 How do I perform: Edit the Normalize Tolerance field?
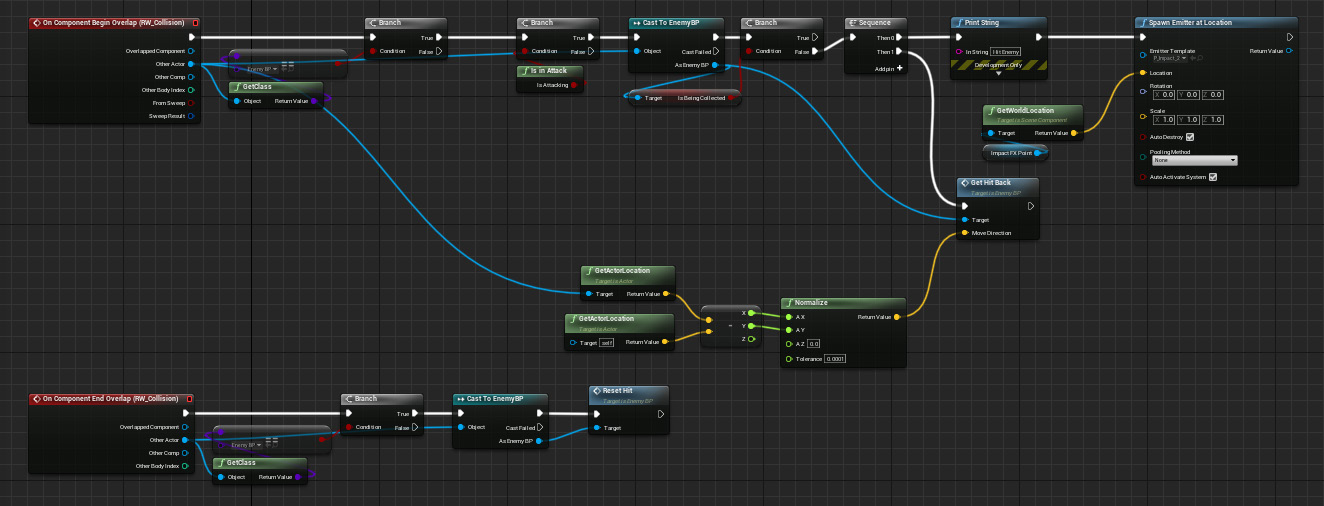[836, 358]
